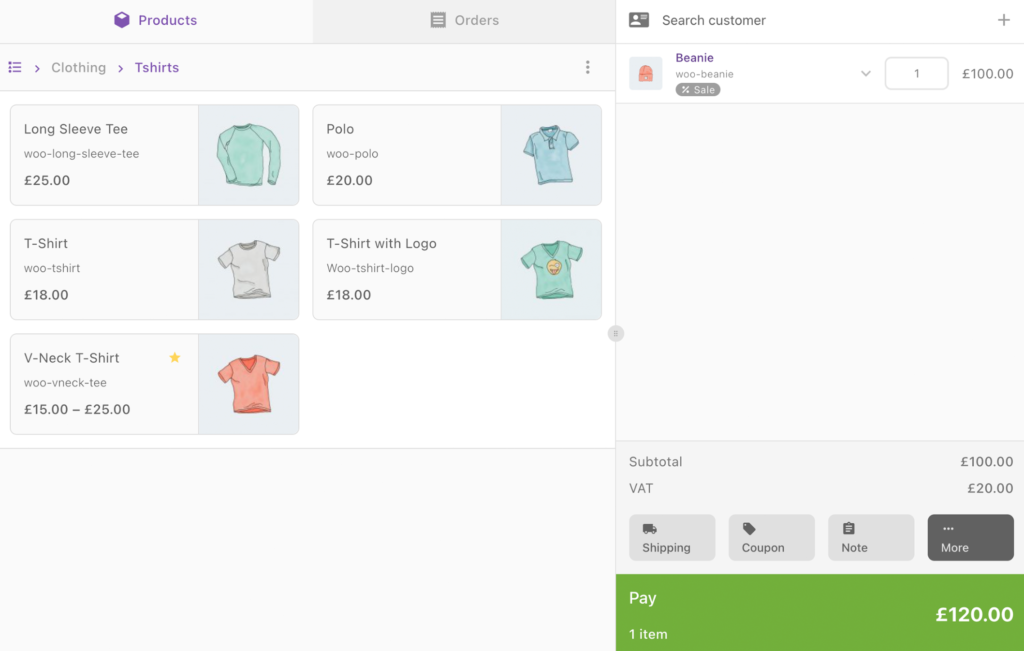Click the category list icon in breadcrumb
This screenshot has height=651, width=1024.
coord(15,67)
